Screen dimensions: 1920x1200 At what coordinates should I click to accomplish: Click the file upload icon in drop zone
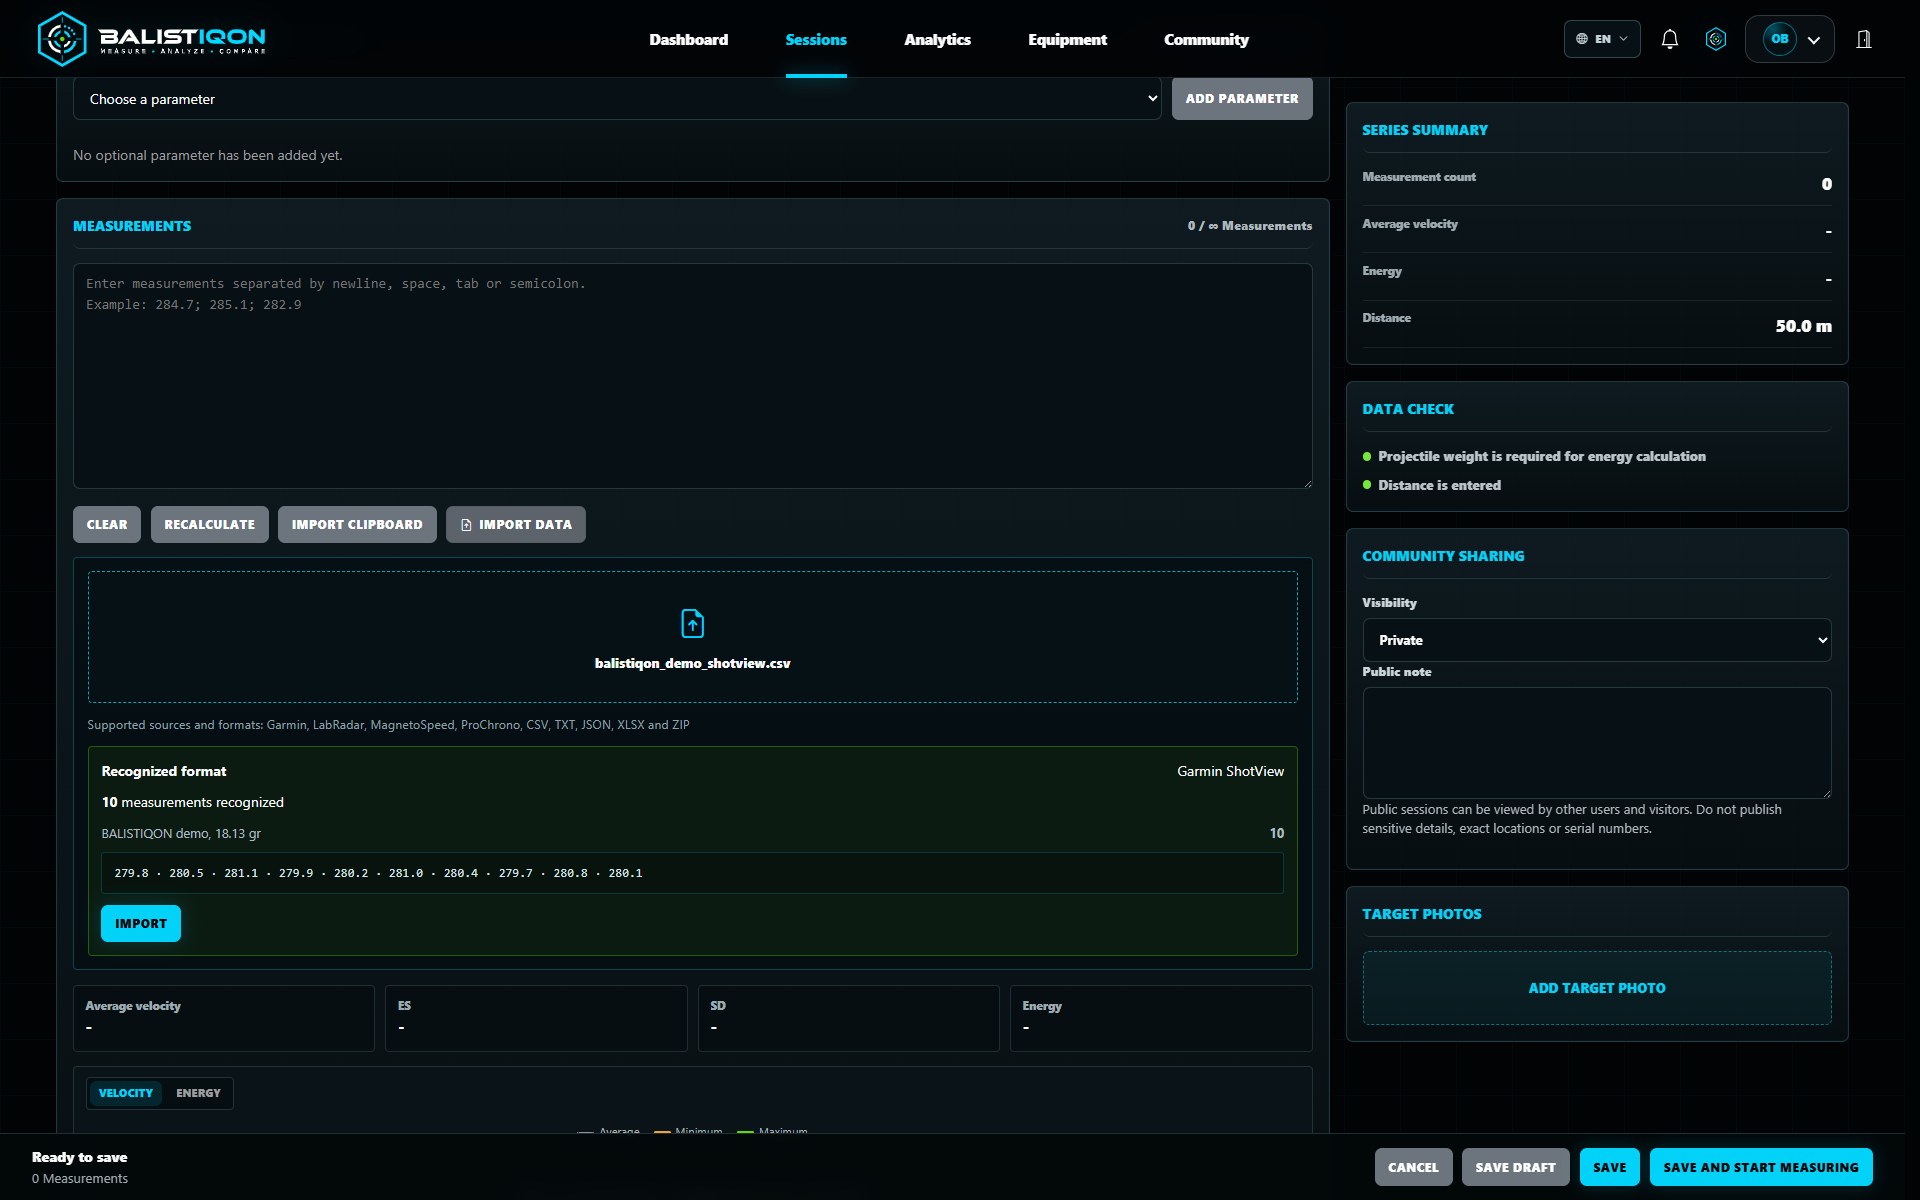[x=692, y=623]
